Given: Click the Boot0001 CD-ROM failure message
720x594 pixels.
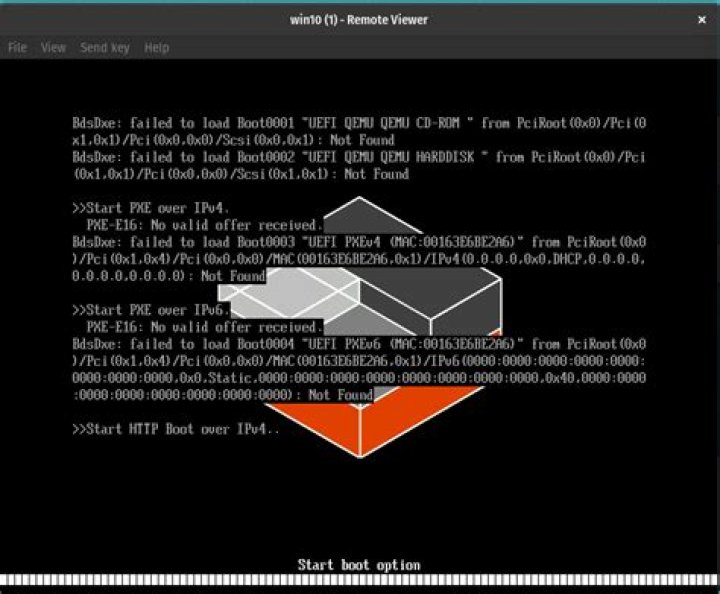Looking at the screenshot, I should [x=359, y=131].
